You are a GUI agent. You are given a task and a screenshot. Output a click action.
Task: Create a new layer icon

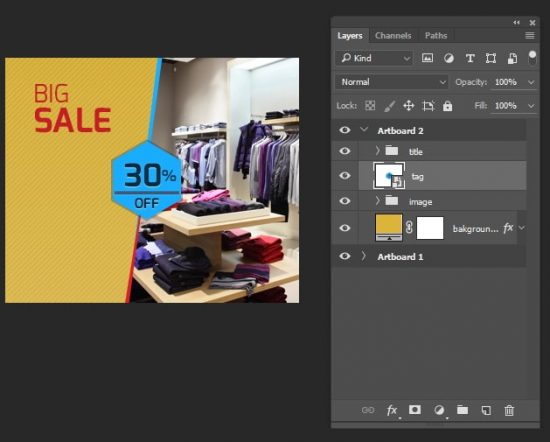pyautogui.click(x=486, y=410)
